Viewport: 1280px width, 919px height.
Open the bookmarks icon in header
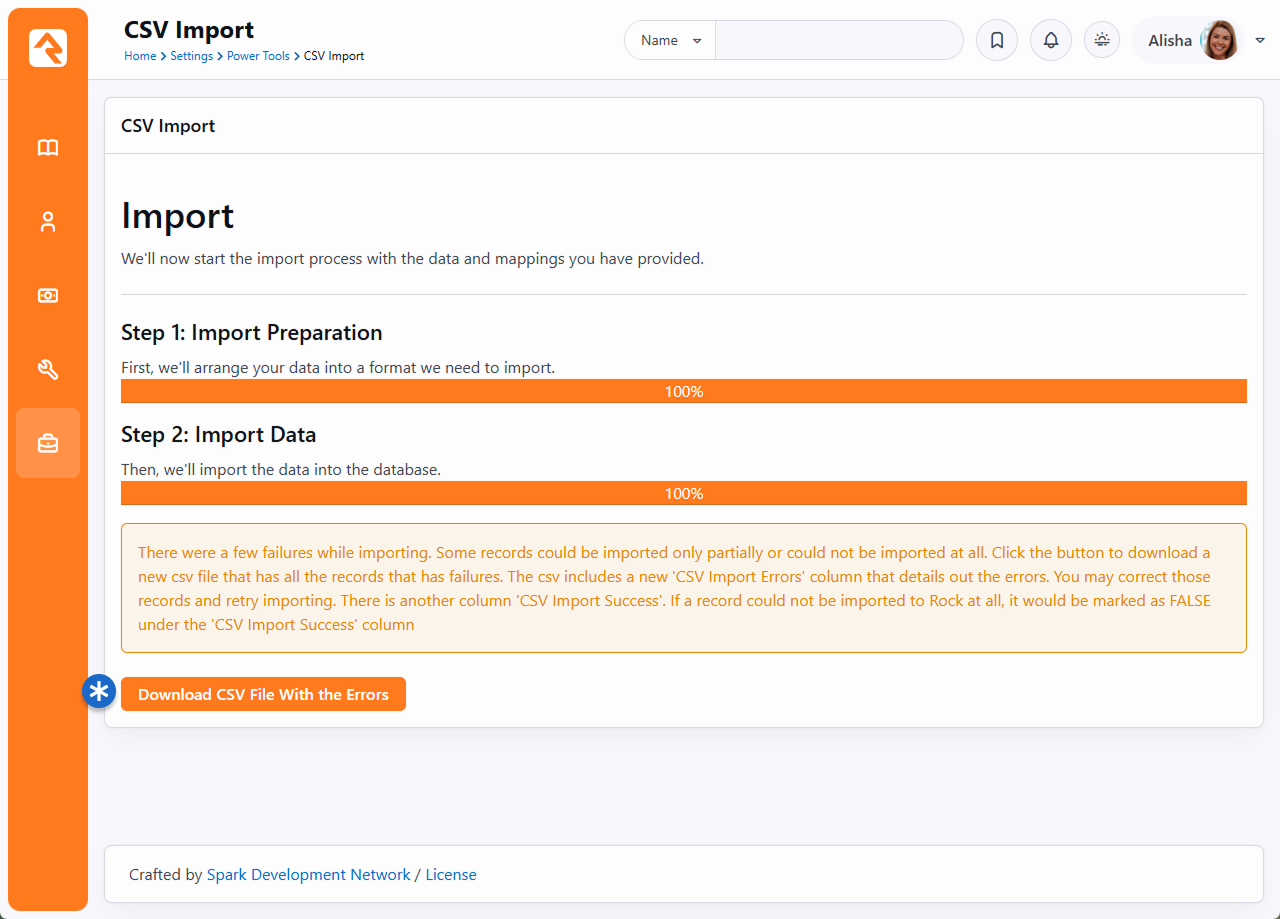click(x=996, y=41)
